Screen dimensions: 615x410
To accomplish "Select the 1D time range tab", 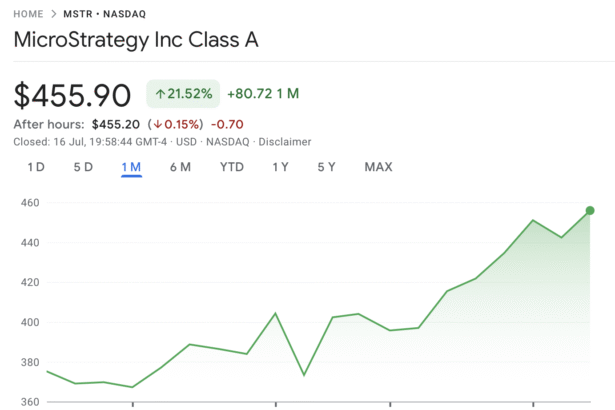I will tap(35, 167).
